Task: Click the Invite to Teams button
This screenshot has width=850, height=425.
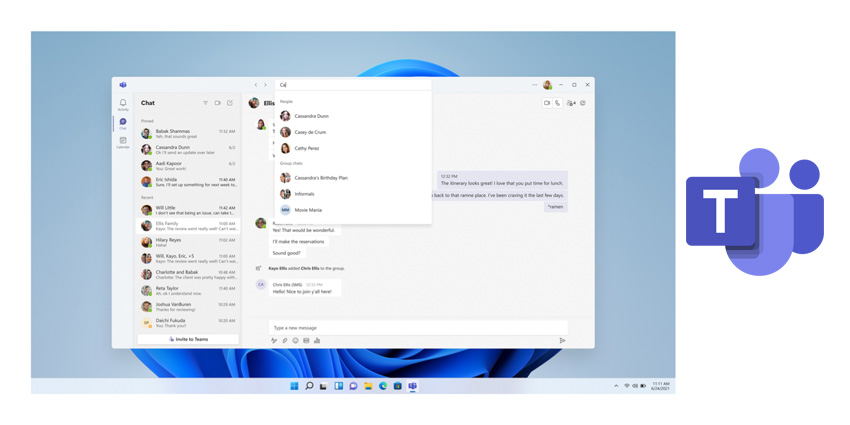Action: pos(188,339)
